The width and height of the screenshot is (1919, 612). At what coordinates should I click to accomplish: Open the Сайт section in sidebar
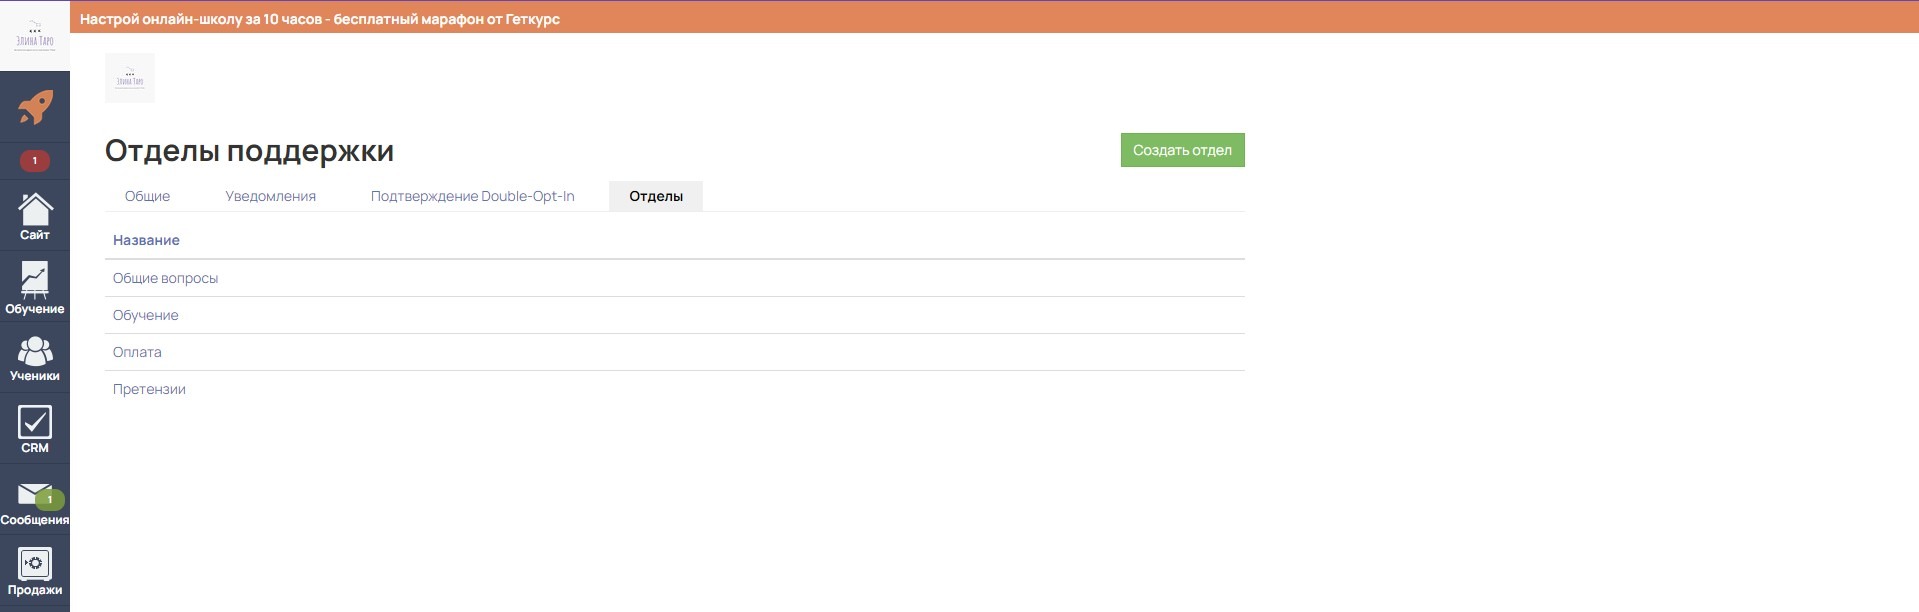coord(35,217)
